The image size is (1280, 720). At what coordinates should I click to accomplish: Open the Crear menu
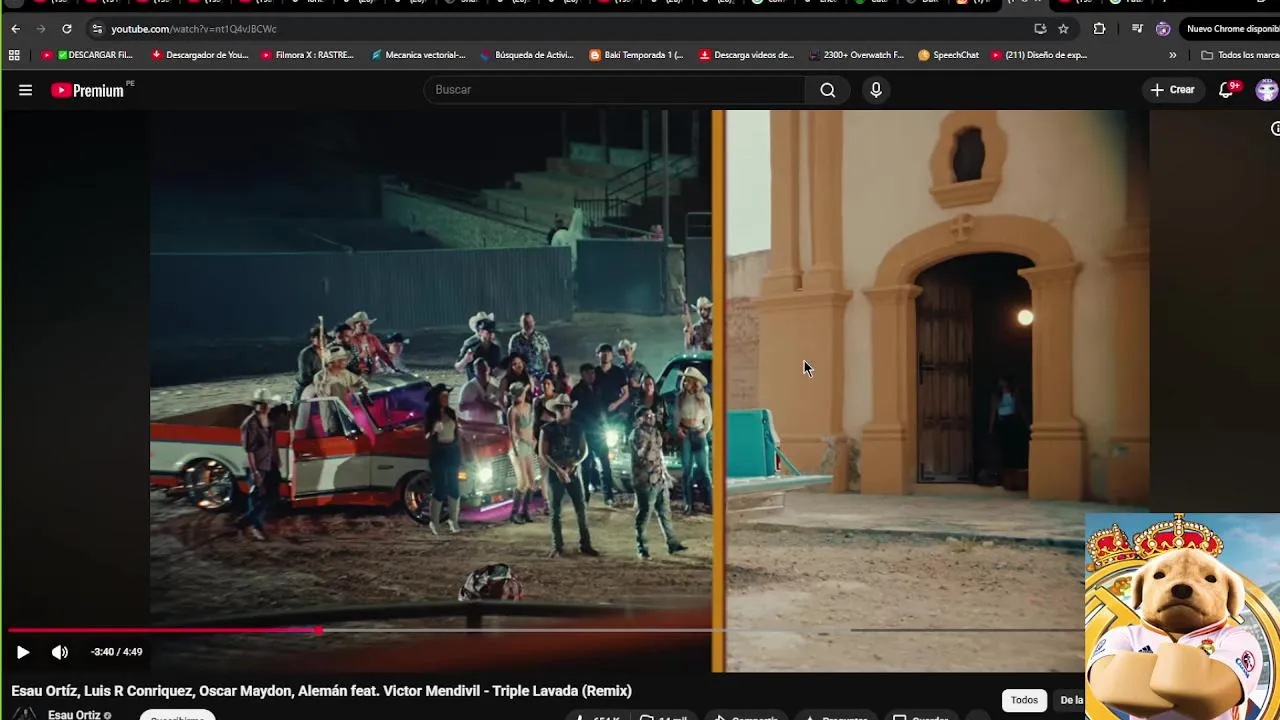1172,90
